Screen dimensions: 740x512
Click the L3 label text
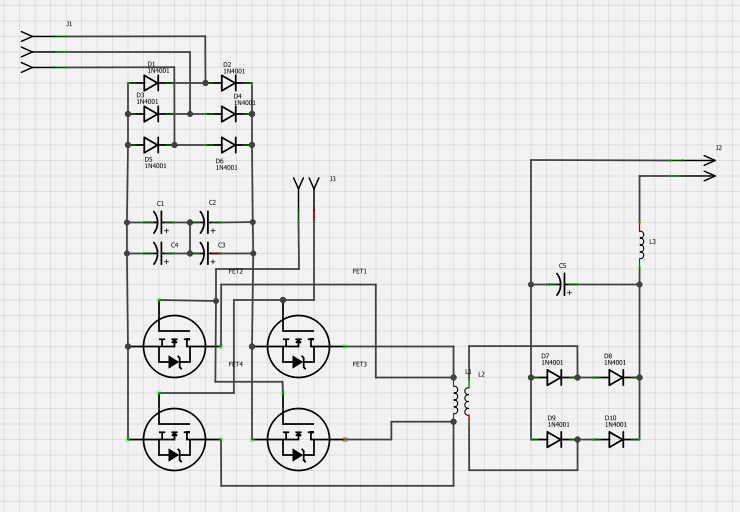[652, 242]
